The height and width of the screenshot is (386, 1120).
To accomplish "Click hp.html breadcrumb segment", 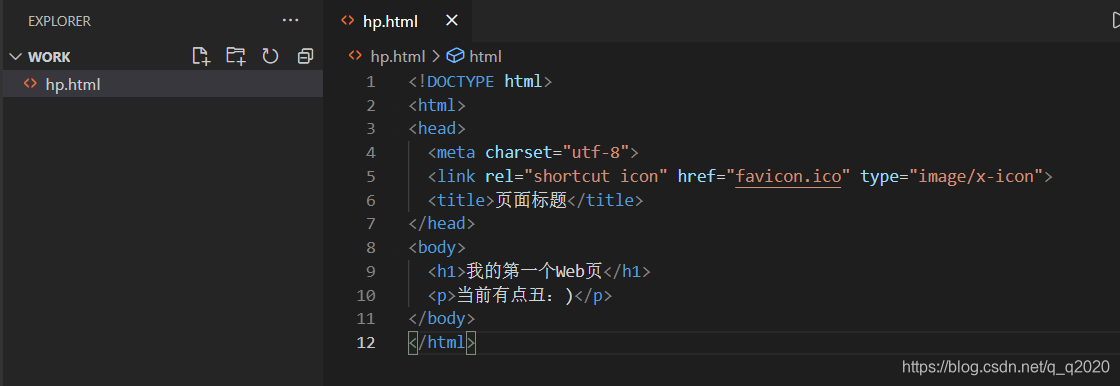I will click(398, 56).
